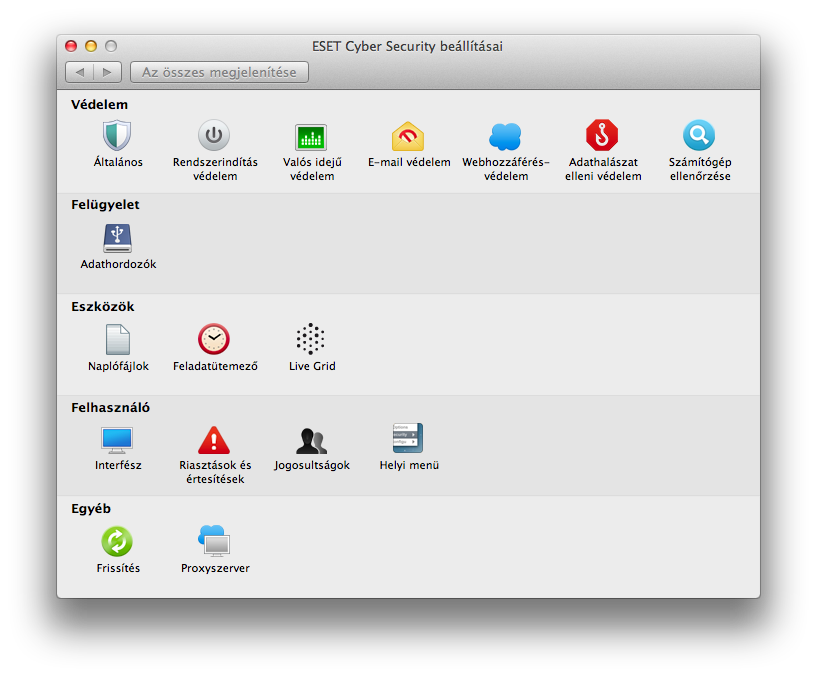Open Rendszerindítás védelem settings
The image size is (817, 677).
click(x=214, y=136)
